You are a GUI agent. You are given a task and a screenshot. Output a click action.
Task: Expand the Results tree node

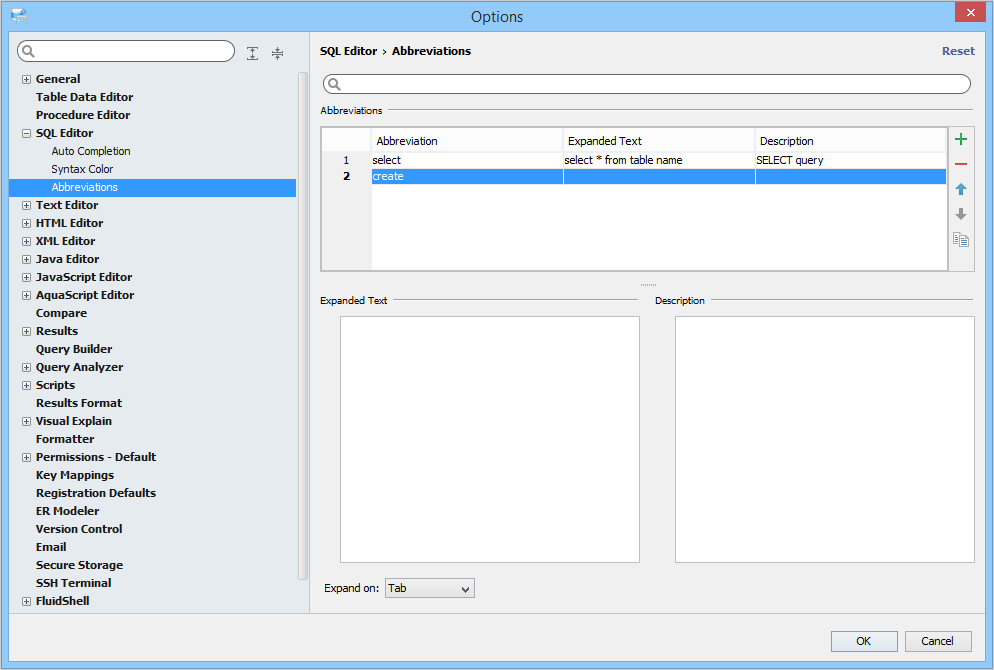[26, 332]
